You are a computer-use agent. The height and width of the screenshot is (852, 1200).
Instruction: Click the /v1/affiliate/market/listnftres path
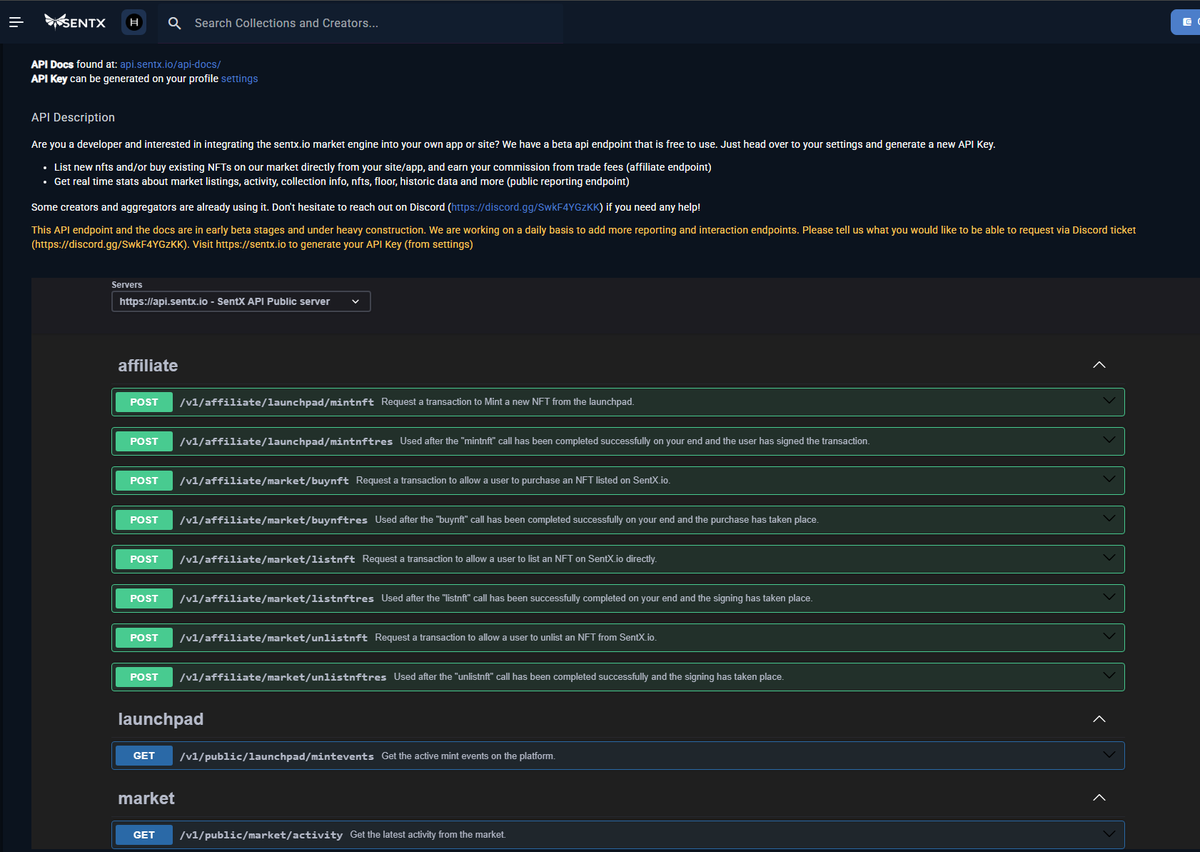click(x=277, y=598)
